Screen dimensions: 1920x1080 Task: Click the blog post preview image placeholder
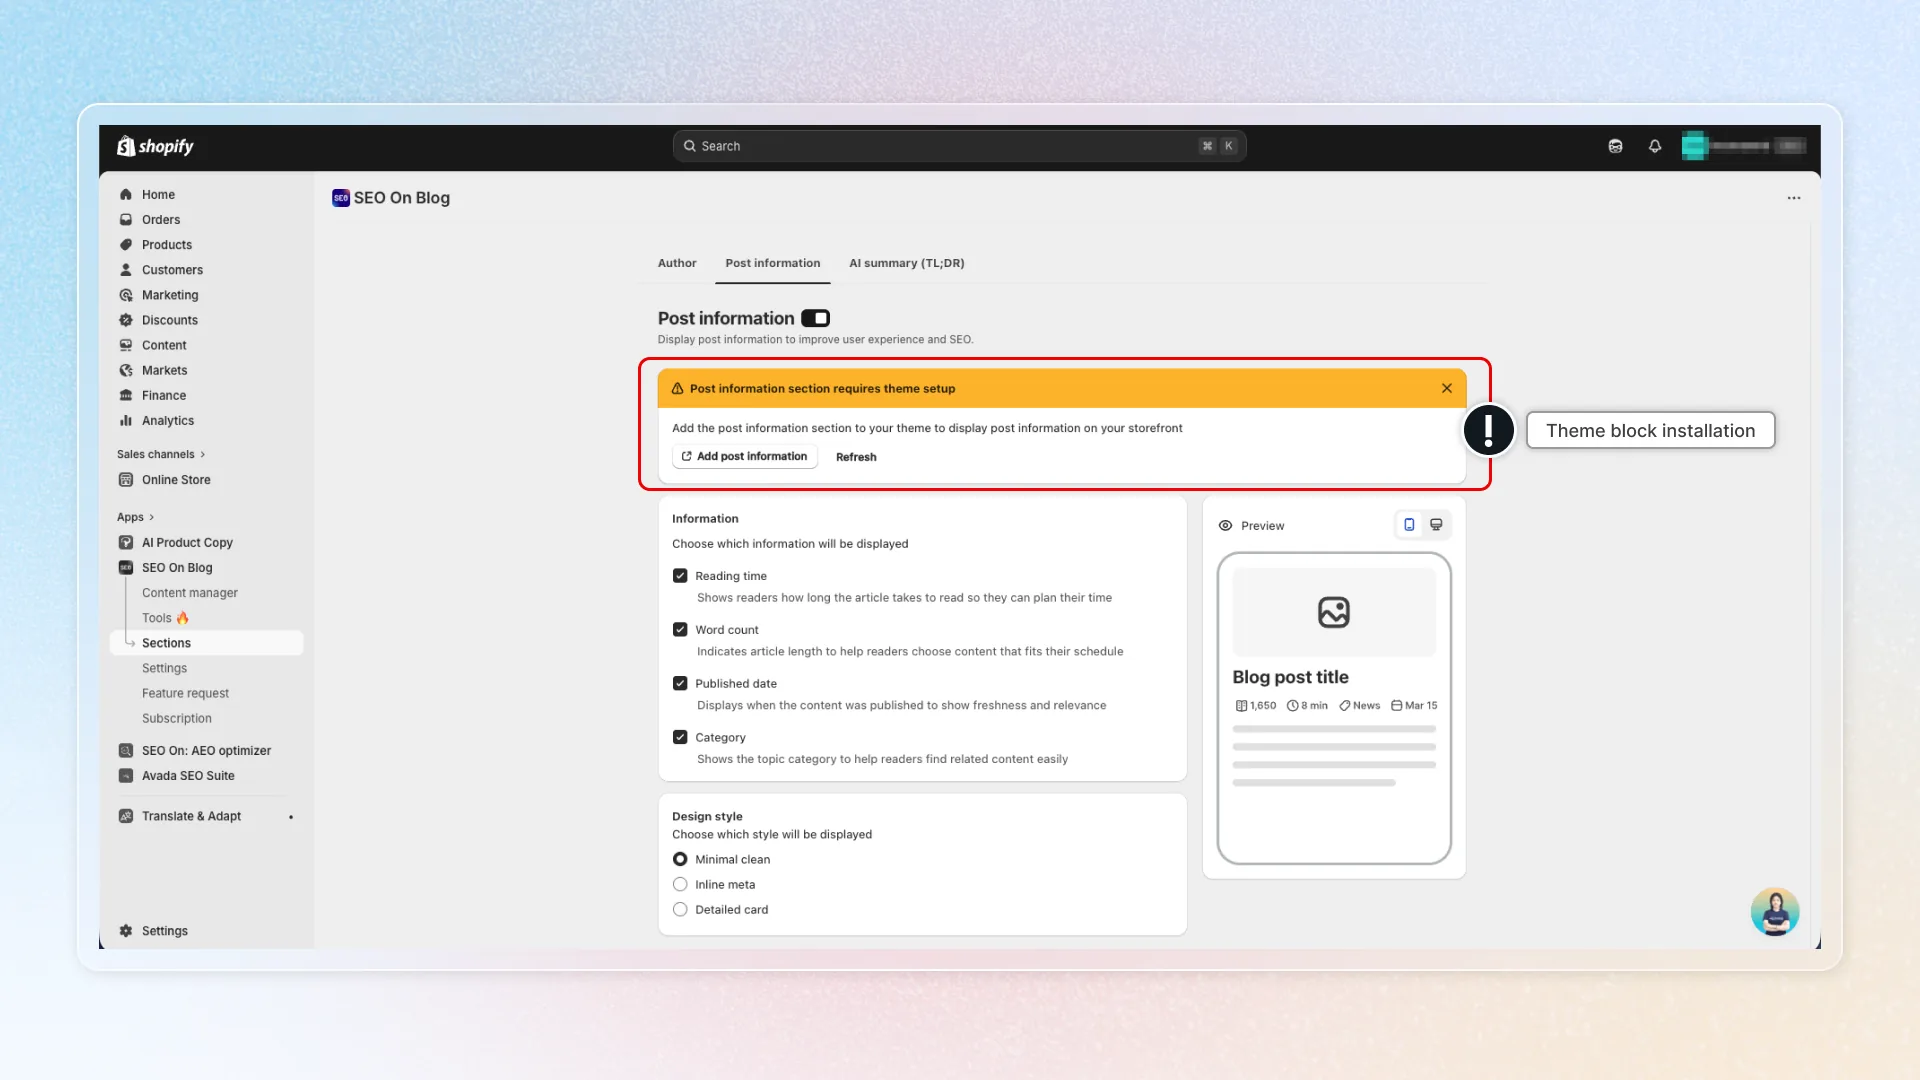[1334, 612]
